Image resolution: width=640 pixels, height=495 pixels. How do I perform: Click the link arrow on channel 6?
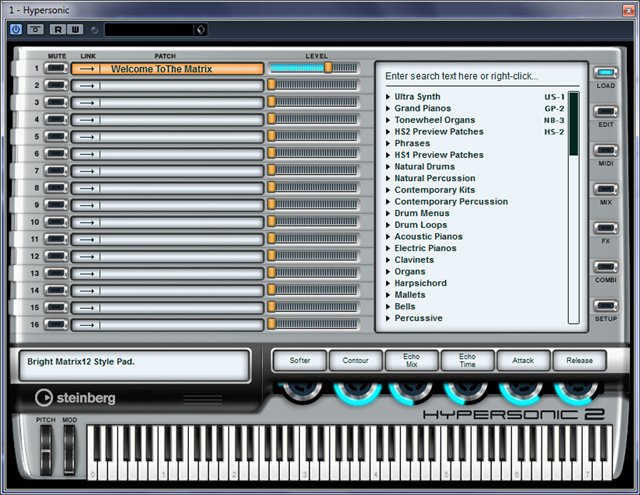click(87, 154)
